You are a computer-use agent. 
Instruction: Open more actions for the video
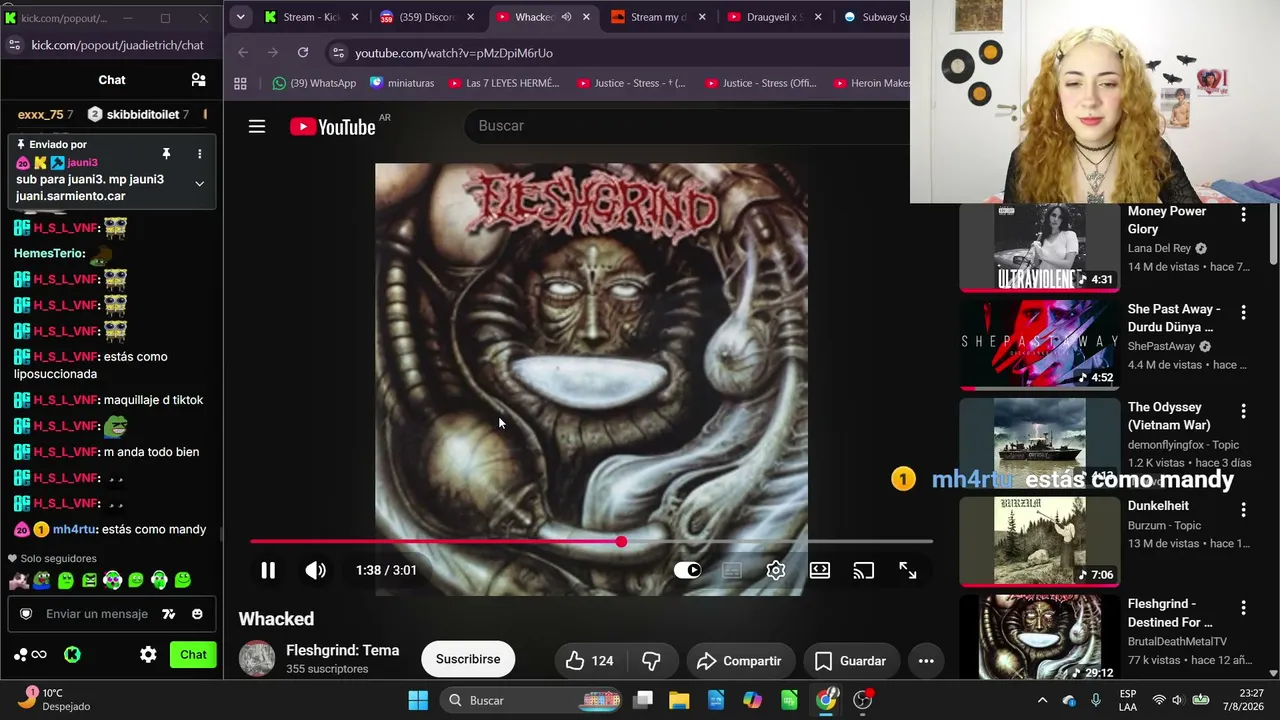pyautogui.click(x=926, y=661)
